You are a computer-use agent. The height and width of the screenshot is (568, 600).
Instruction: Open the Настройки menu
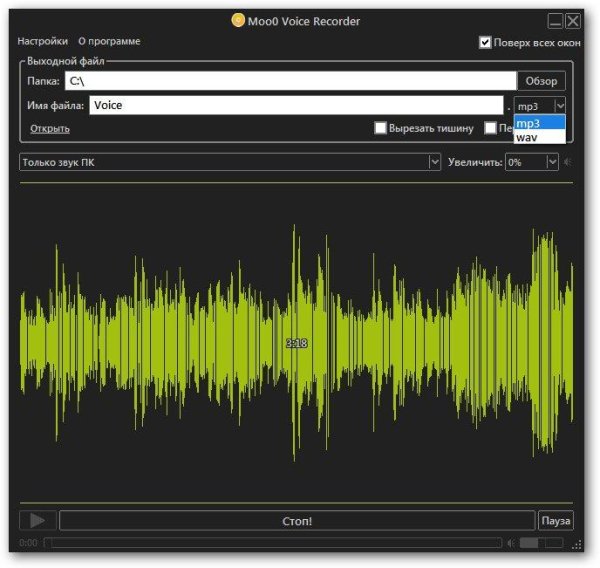click(x=42, y=41)
